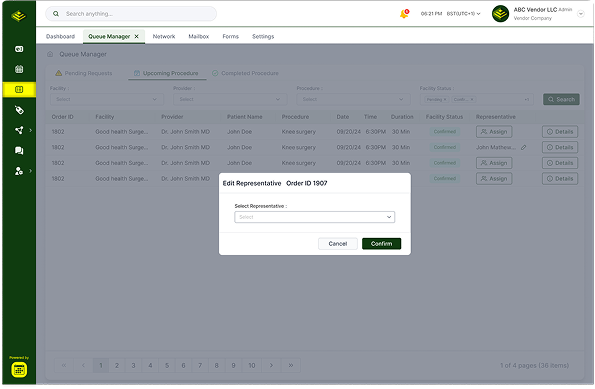Click the last page double arrow
Screen dimensions: 595x389
(x=291, y=365)
